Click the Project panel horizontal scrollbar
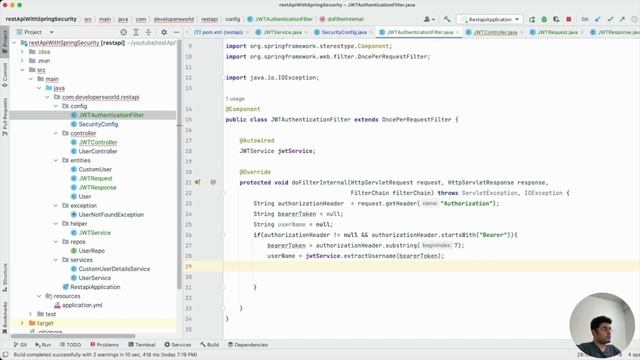 click(73, 336)
